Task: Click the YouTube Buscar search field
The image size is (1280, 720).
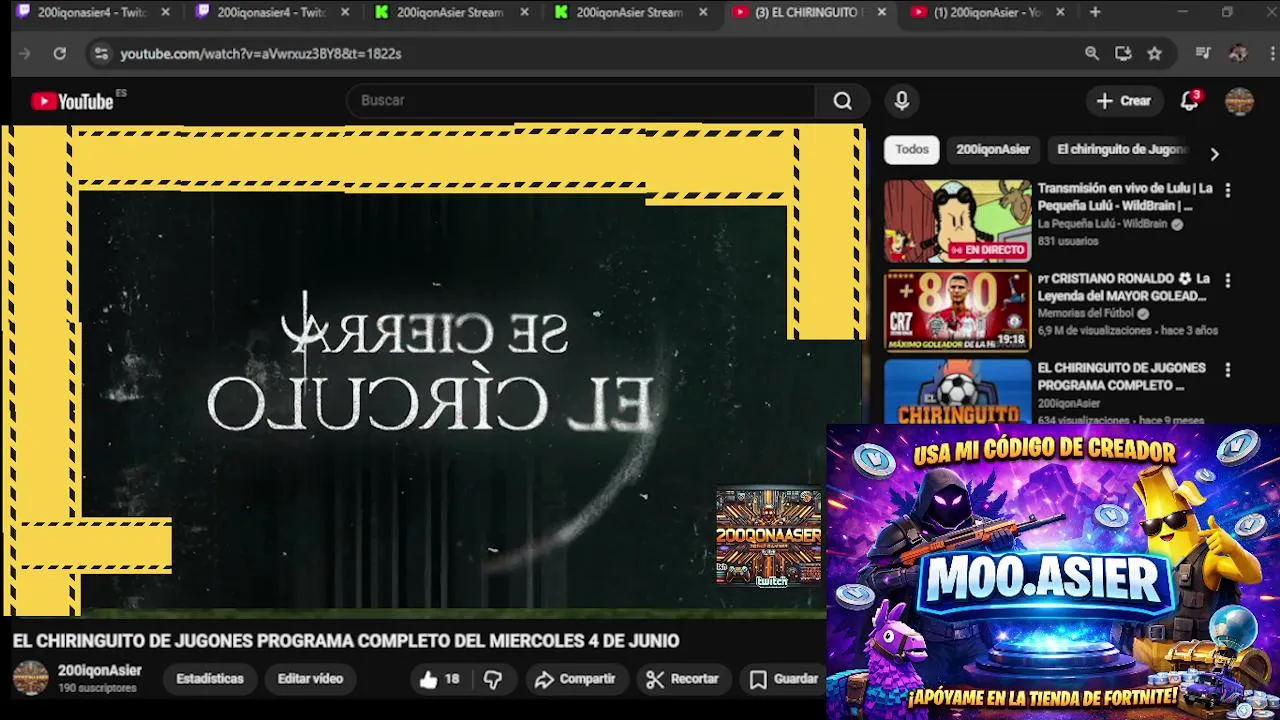Action: (x=580, y=101)
